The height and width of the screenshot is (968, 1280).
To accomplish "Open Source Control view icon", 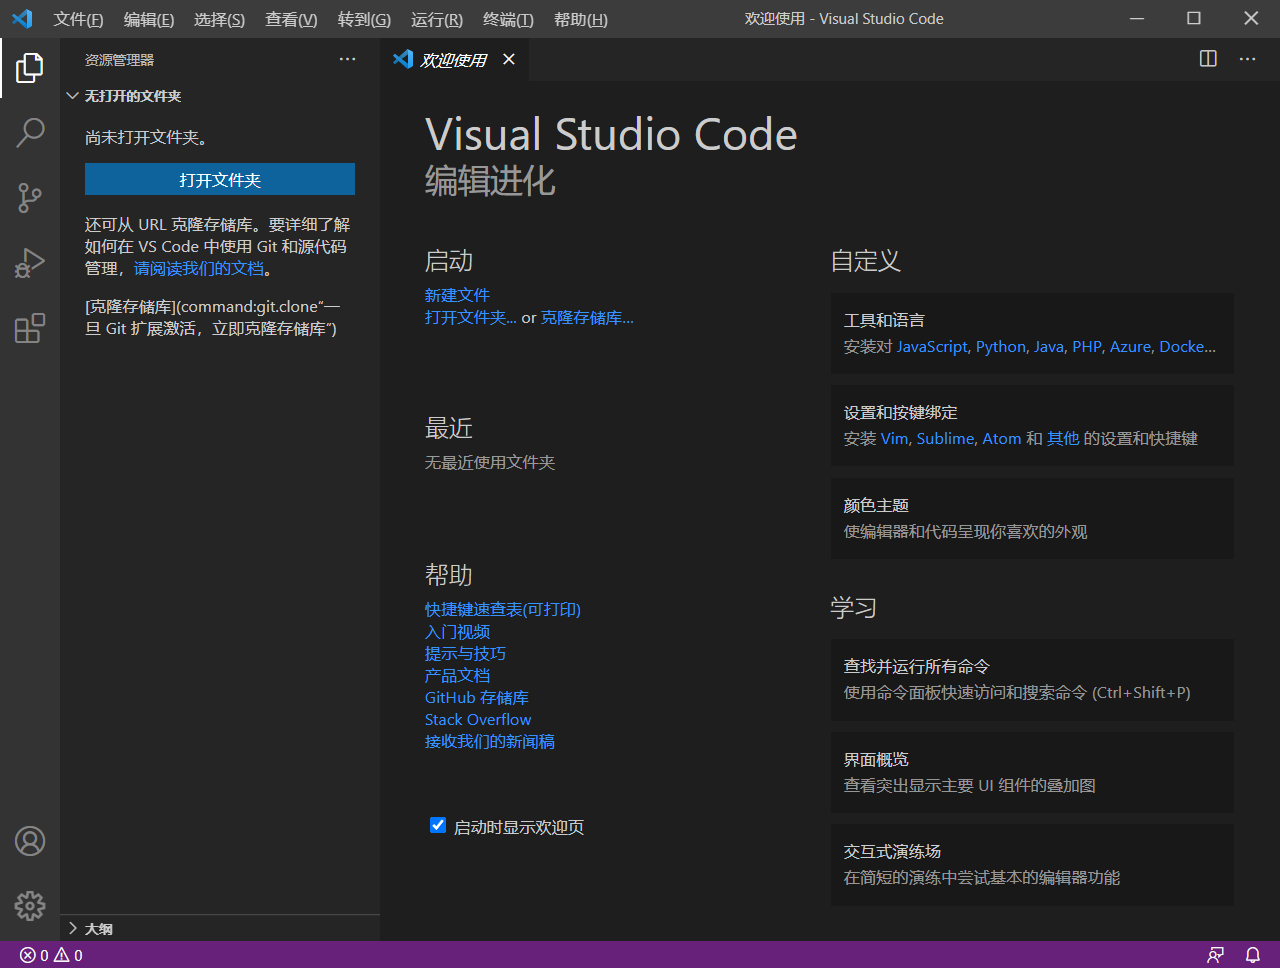I will pyautogui.click(x=30, y=197).
